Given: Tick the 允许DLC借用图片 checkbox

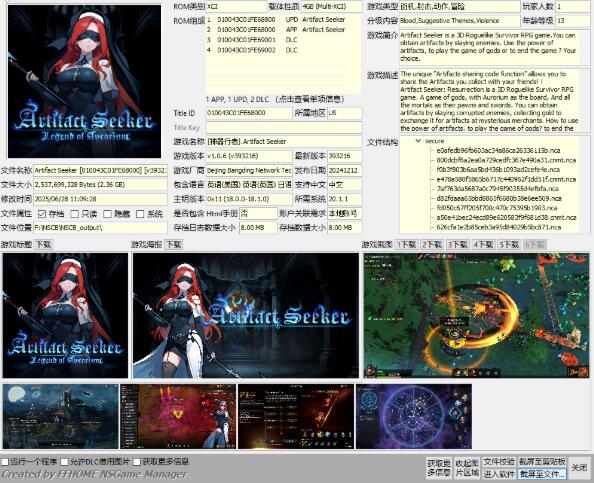Looking at the screenshot, I should click(x=65, y=462).
